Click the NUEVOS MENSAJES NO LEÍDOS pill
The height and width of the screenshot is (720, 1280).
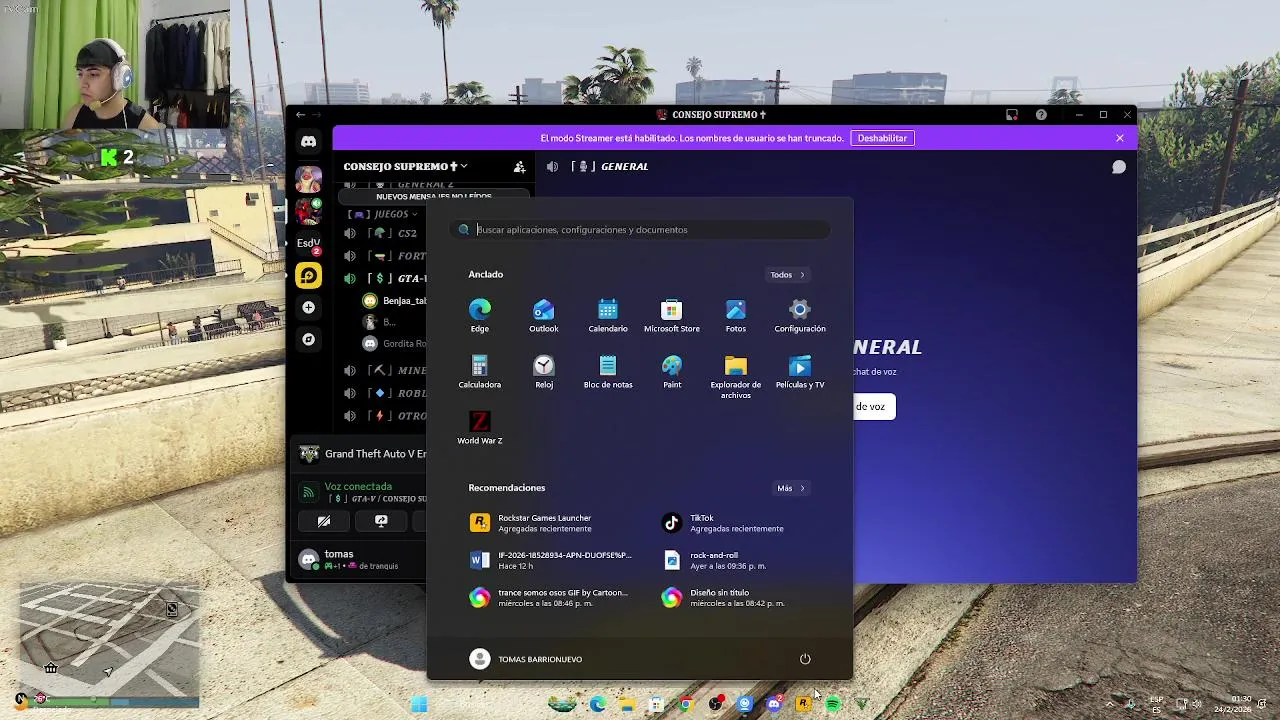coord(433,196)
